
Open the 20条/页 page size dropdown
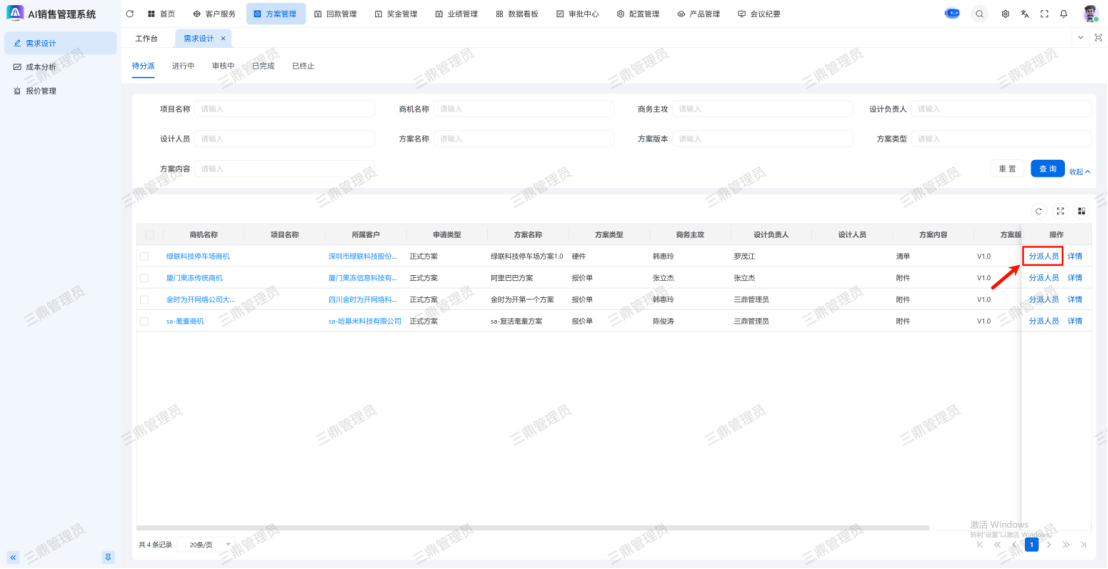pos(210,544)
